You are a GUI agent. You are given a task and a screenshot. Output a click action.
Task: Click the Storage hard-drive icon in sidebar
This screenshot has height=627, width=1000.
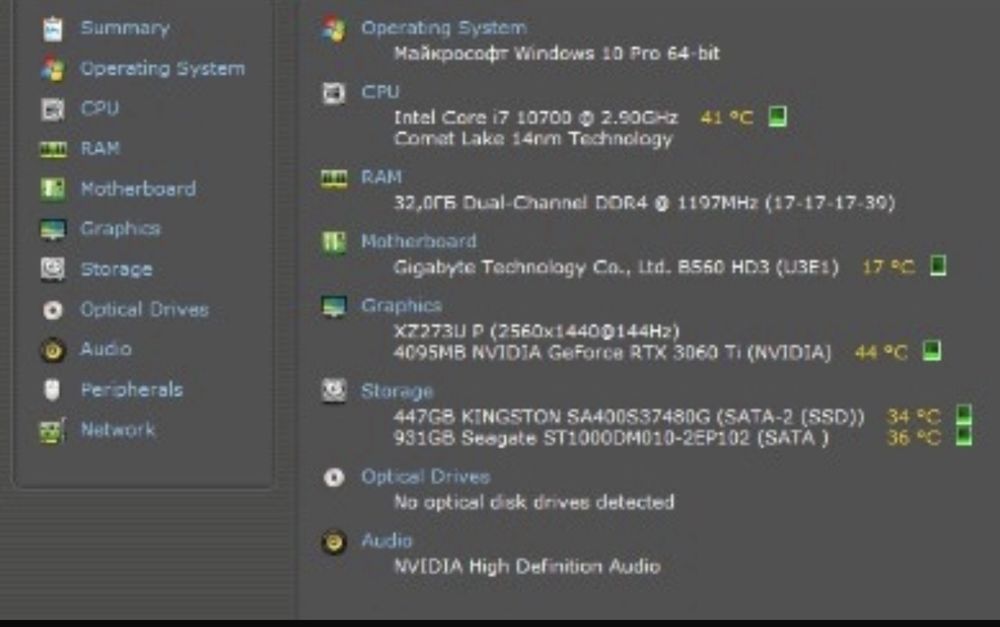53,269
